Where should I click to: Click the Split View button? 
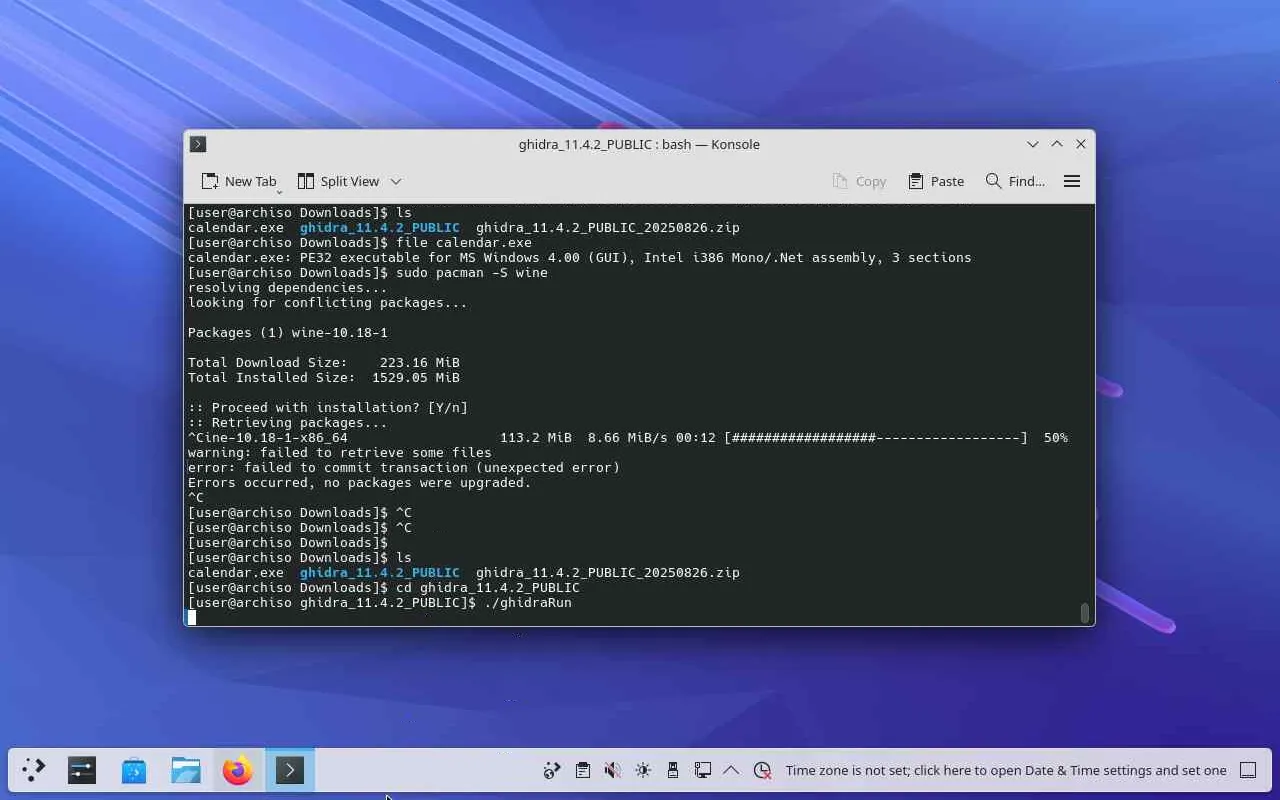tap(338, 181)
